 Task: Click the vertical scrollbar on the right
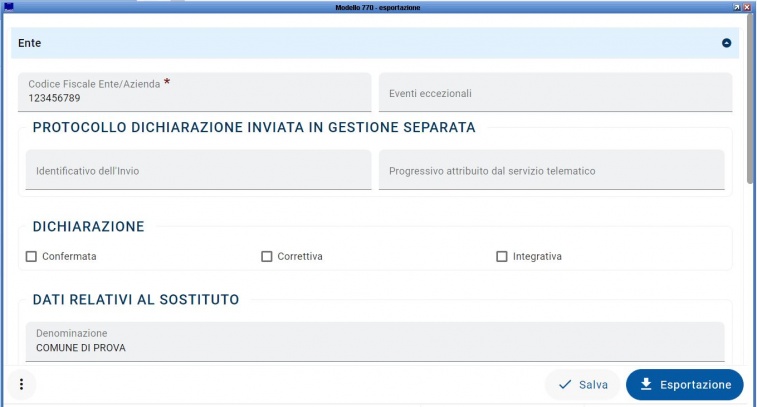[x=751, y=100]
